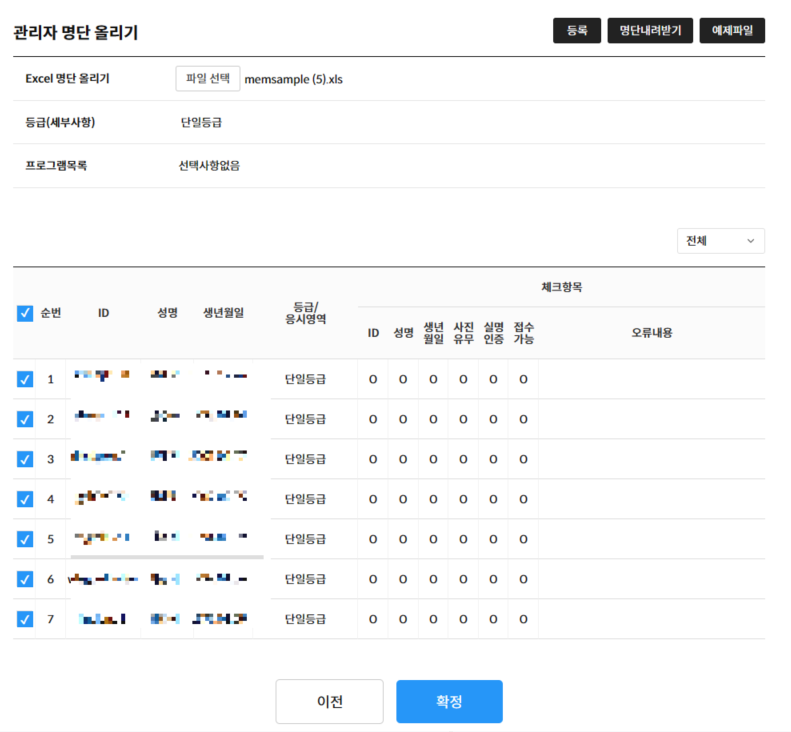Uncheck the checkbox for row 5
791x732 pixels.
tap(25, 539)
